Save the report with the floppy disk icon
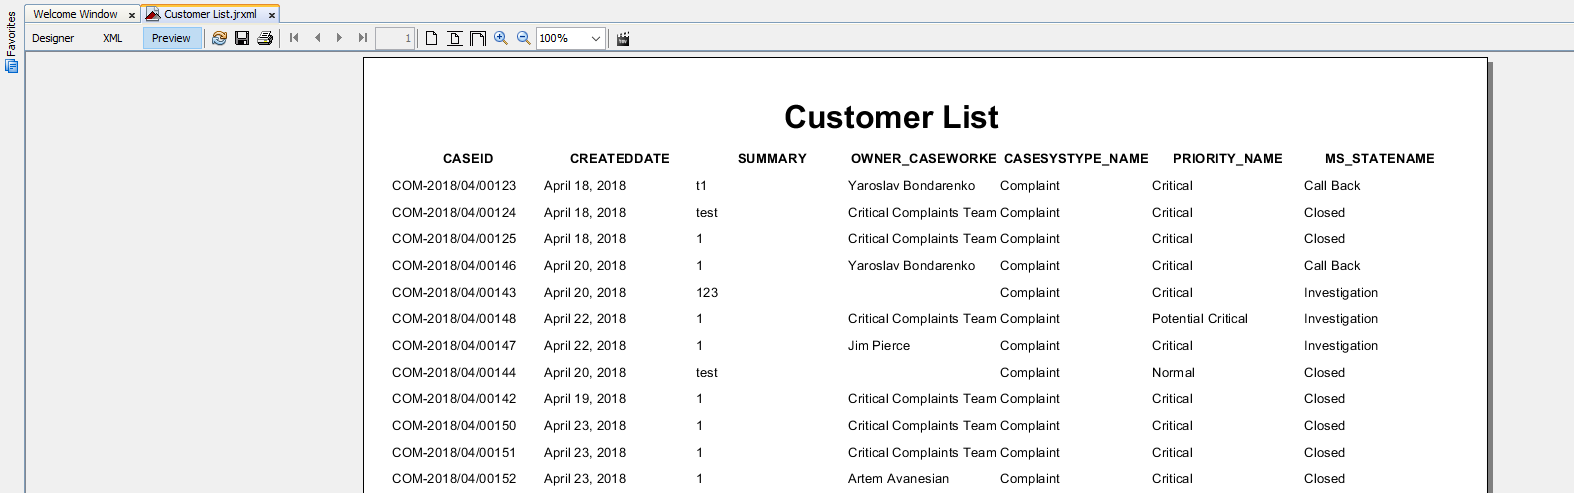The image size is (1574, 493). point(242,38)
